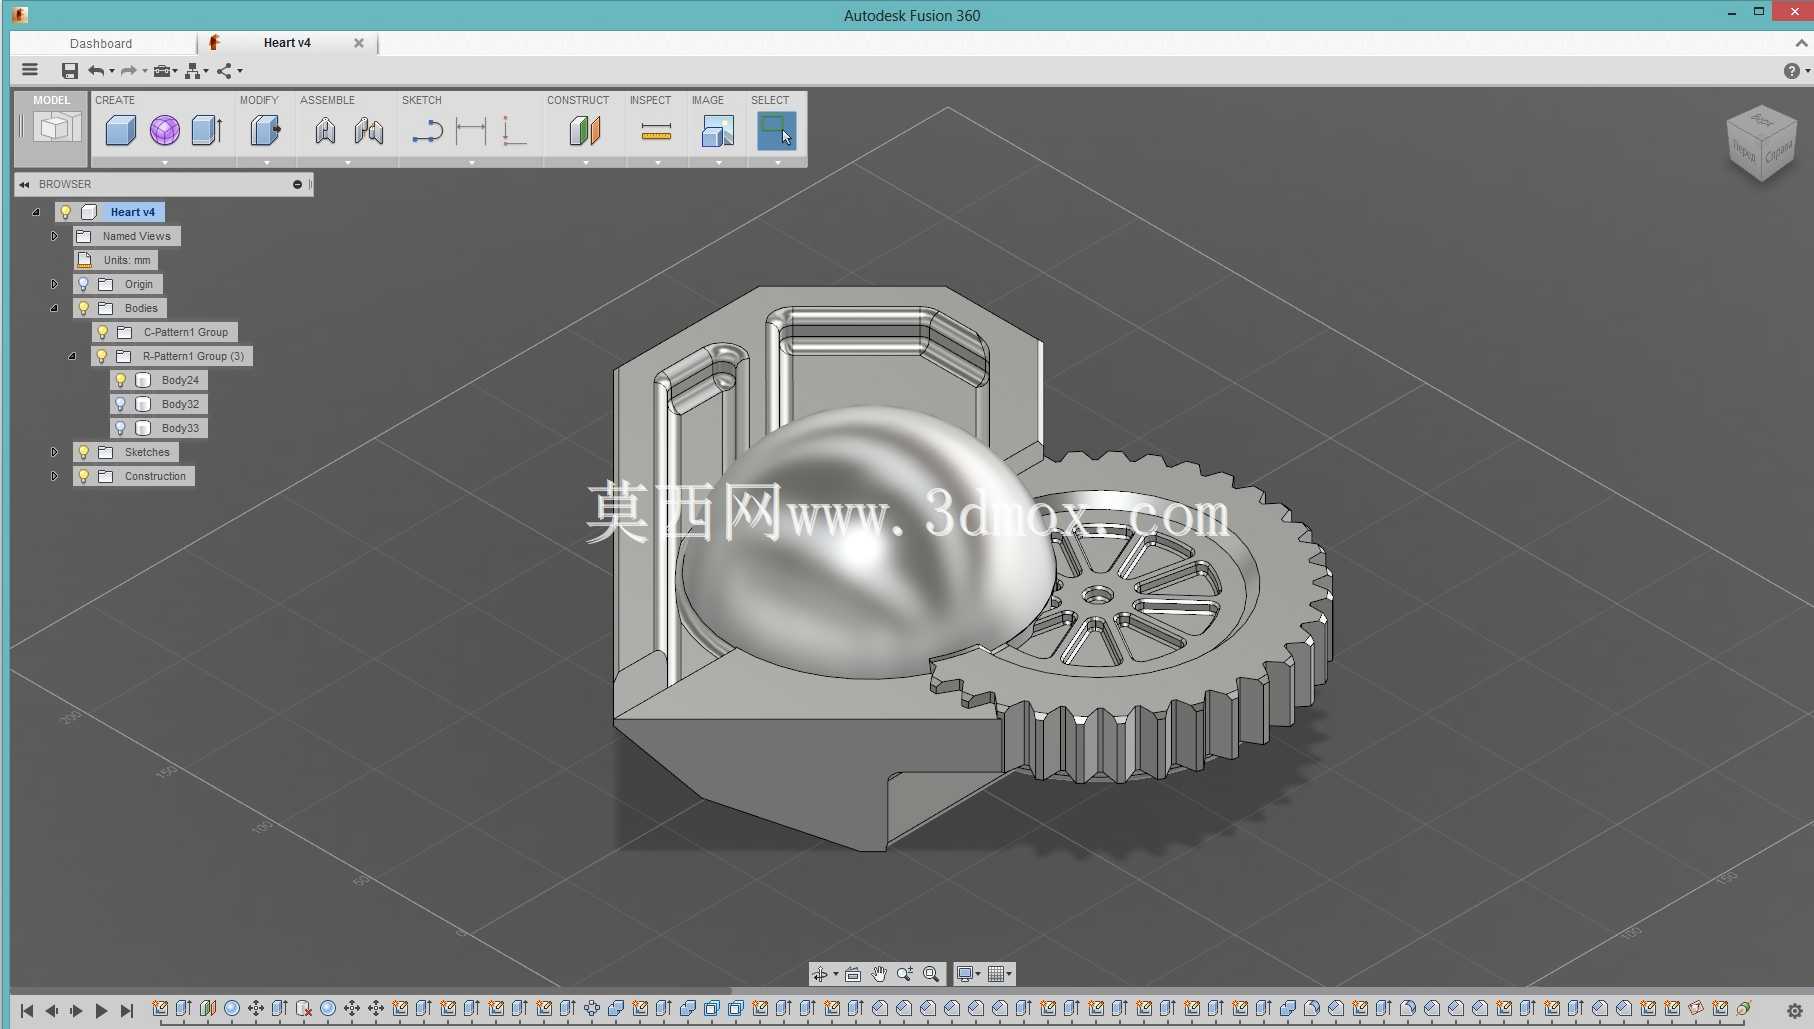
Task: Select the Construct plane tool icon
Action: coord(585,130)
